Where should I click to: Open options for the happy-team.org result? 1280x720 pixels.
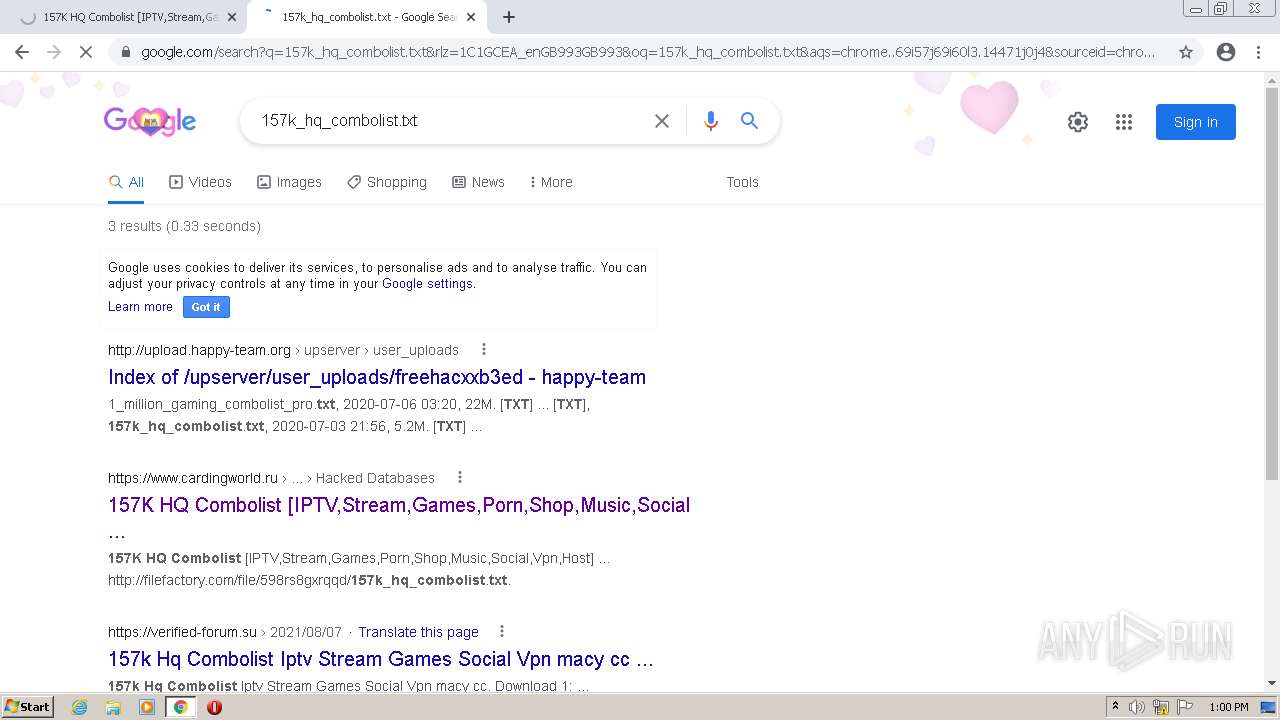[x=484, y=350]
